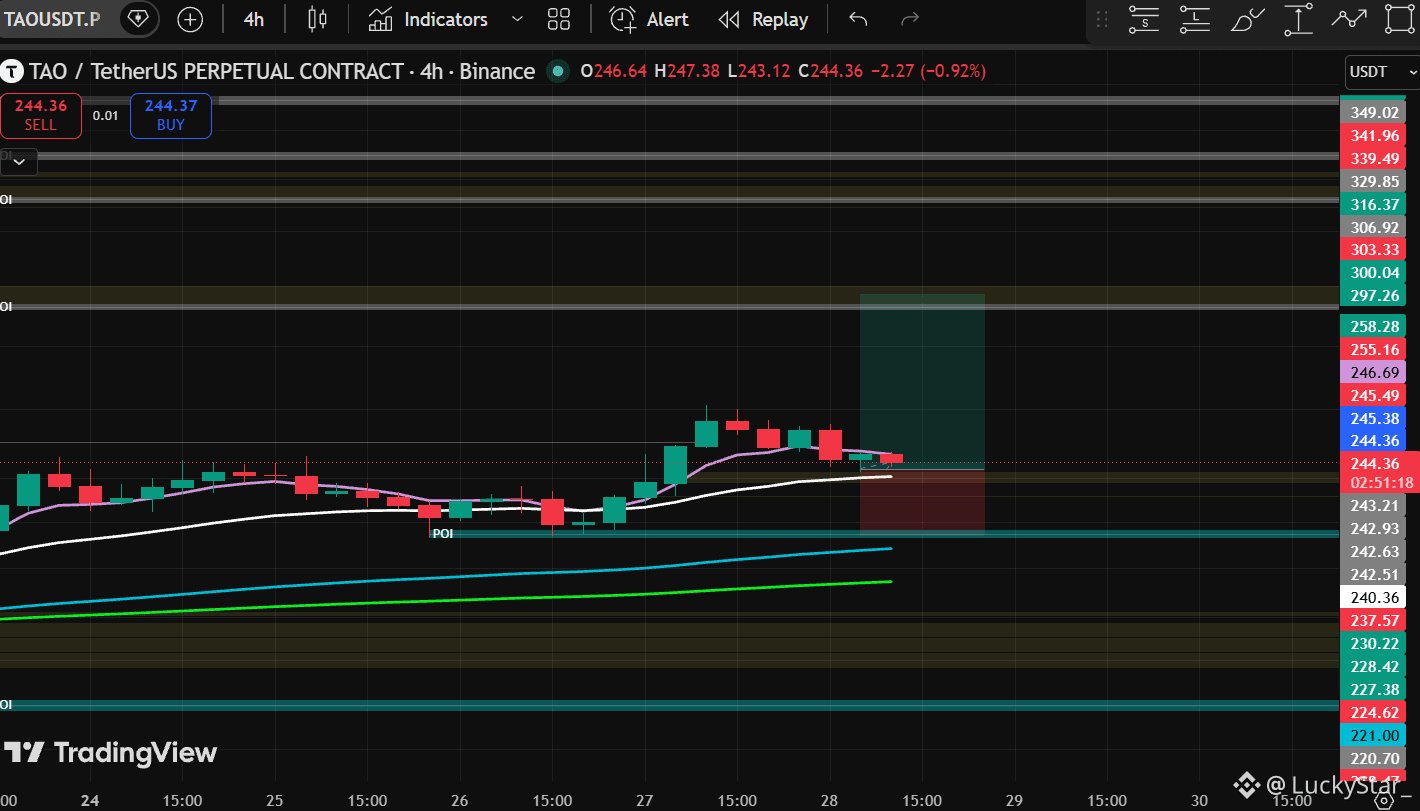Click the TAO symbol logo icon
This screenshot has height=811, width=1420.
[12, 71]
